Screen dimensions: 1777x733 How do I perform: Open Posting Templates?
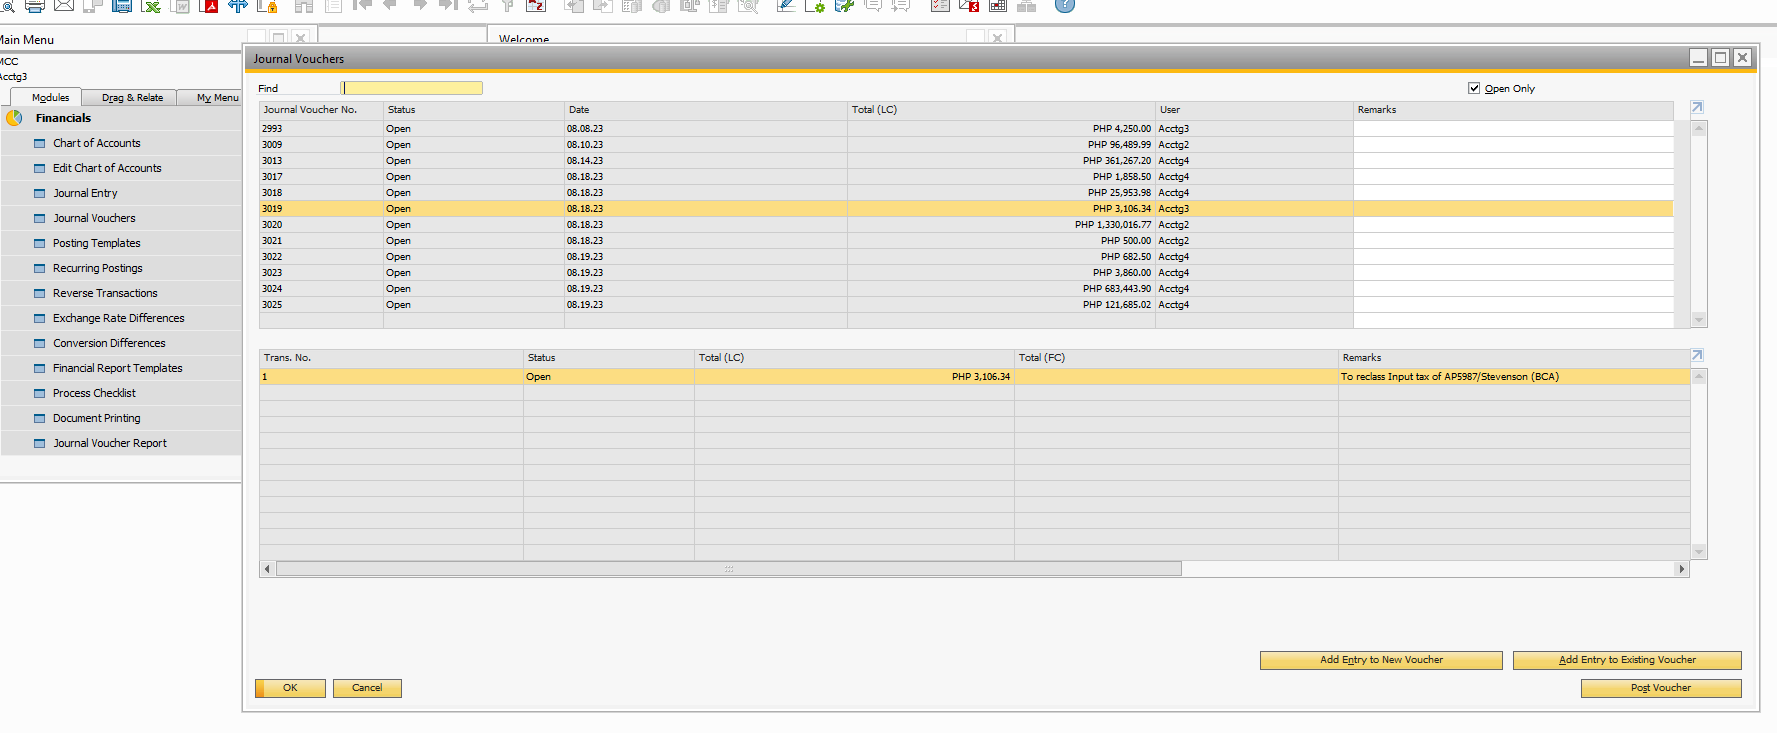tap(97, 243)
